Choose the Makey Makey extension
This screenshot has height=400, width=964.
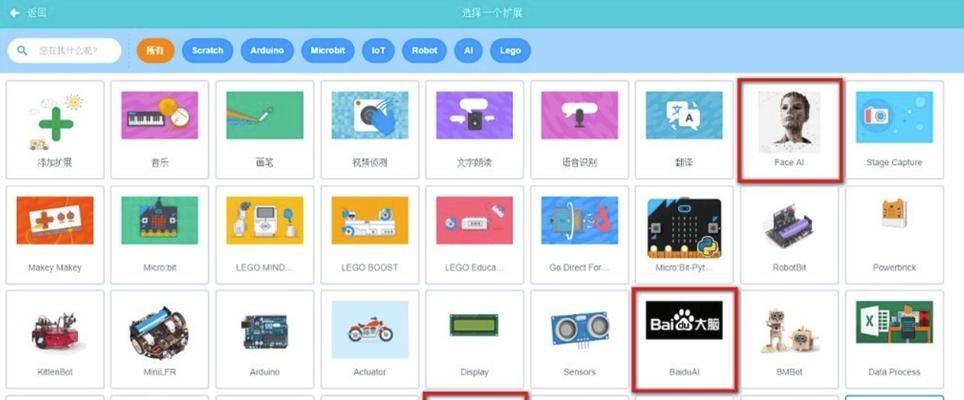click(x=55, y=235)
